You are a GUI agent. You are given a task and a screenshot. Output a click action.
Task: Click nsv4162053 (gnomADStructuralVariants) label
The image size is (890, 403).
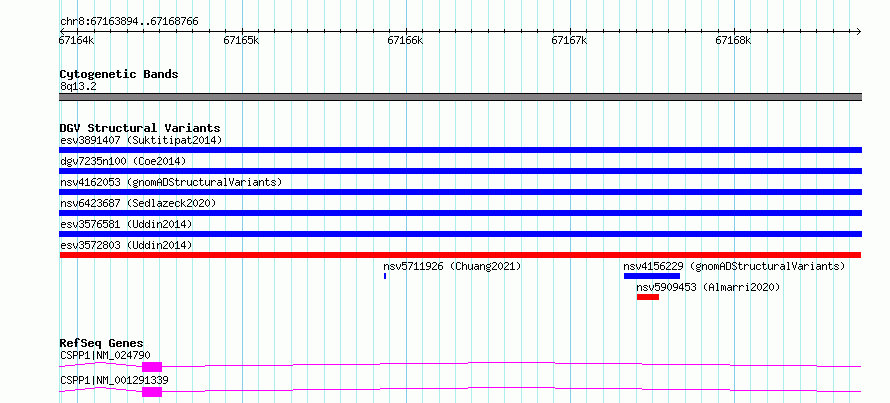click(171, 182)
